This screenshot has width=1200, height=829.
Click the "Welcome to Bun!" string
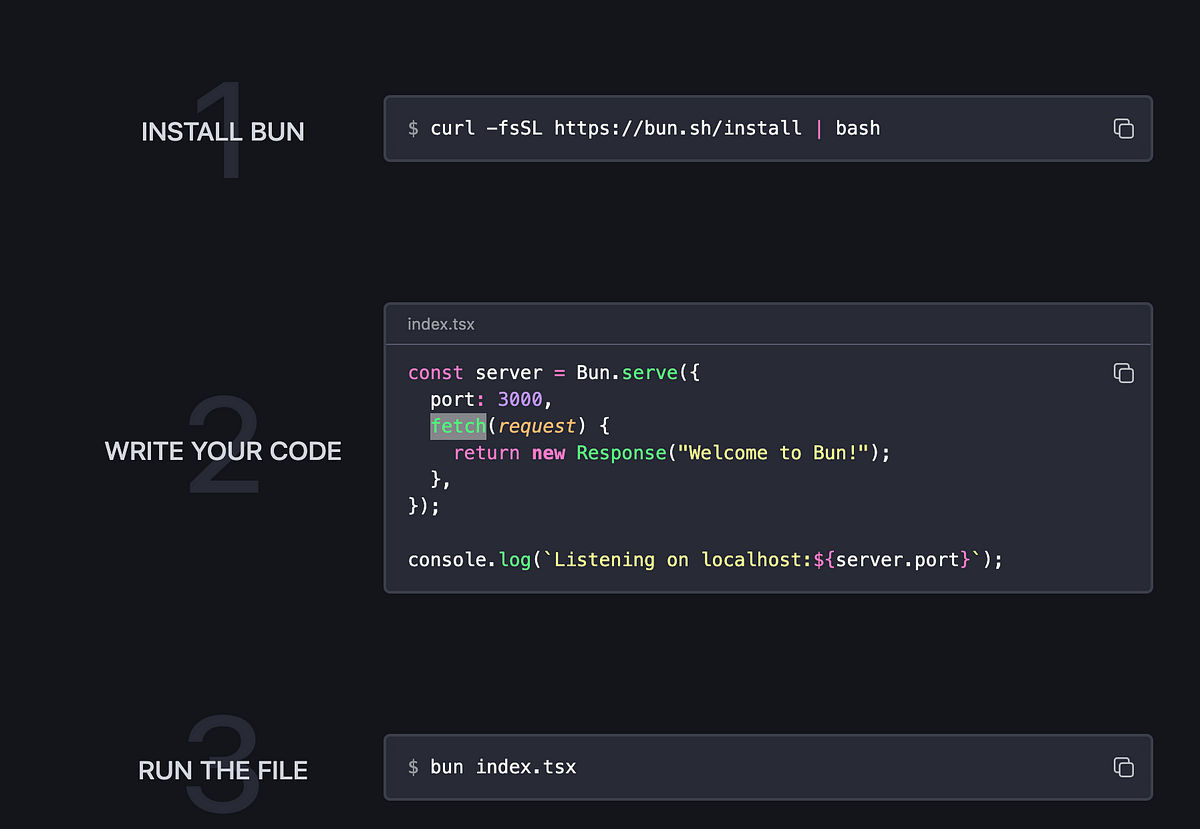(x=774, y=453)
